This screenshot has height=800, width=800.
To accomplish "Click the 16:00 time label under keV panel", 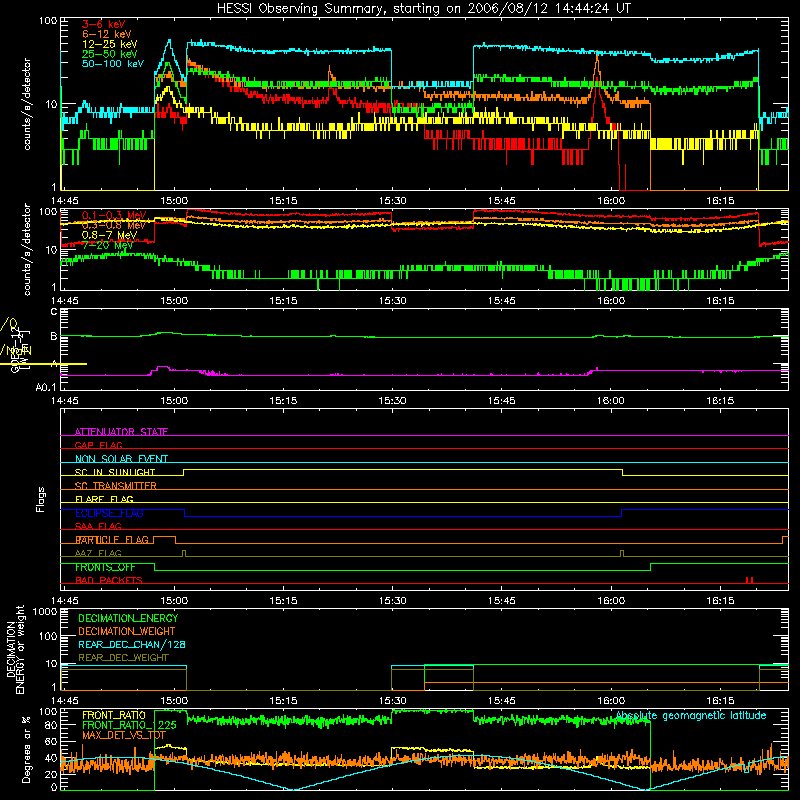I will click(611, 201).
